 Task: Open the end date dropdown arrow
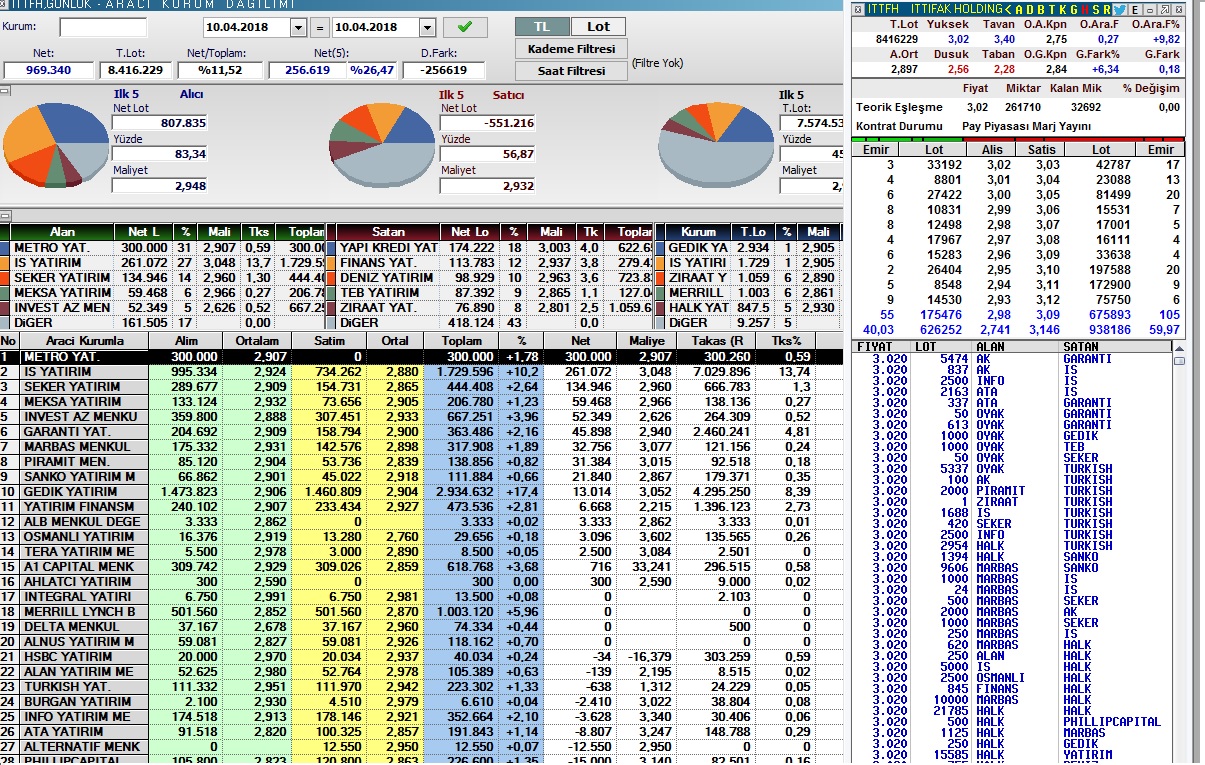[427, 28]
